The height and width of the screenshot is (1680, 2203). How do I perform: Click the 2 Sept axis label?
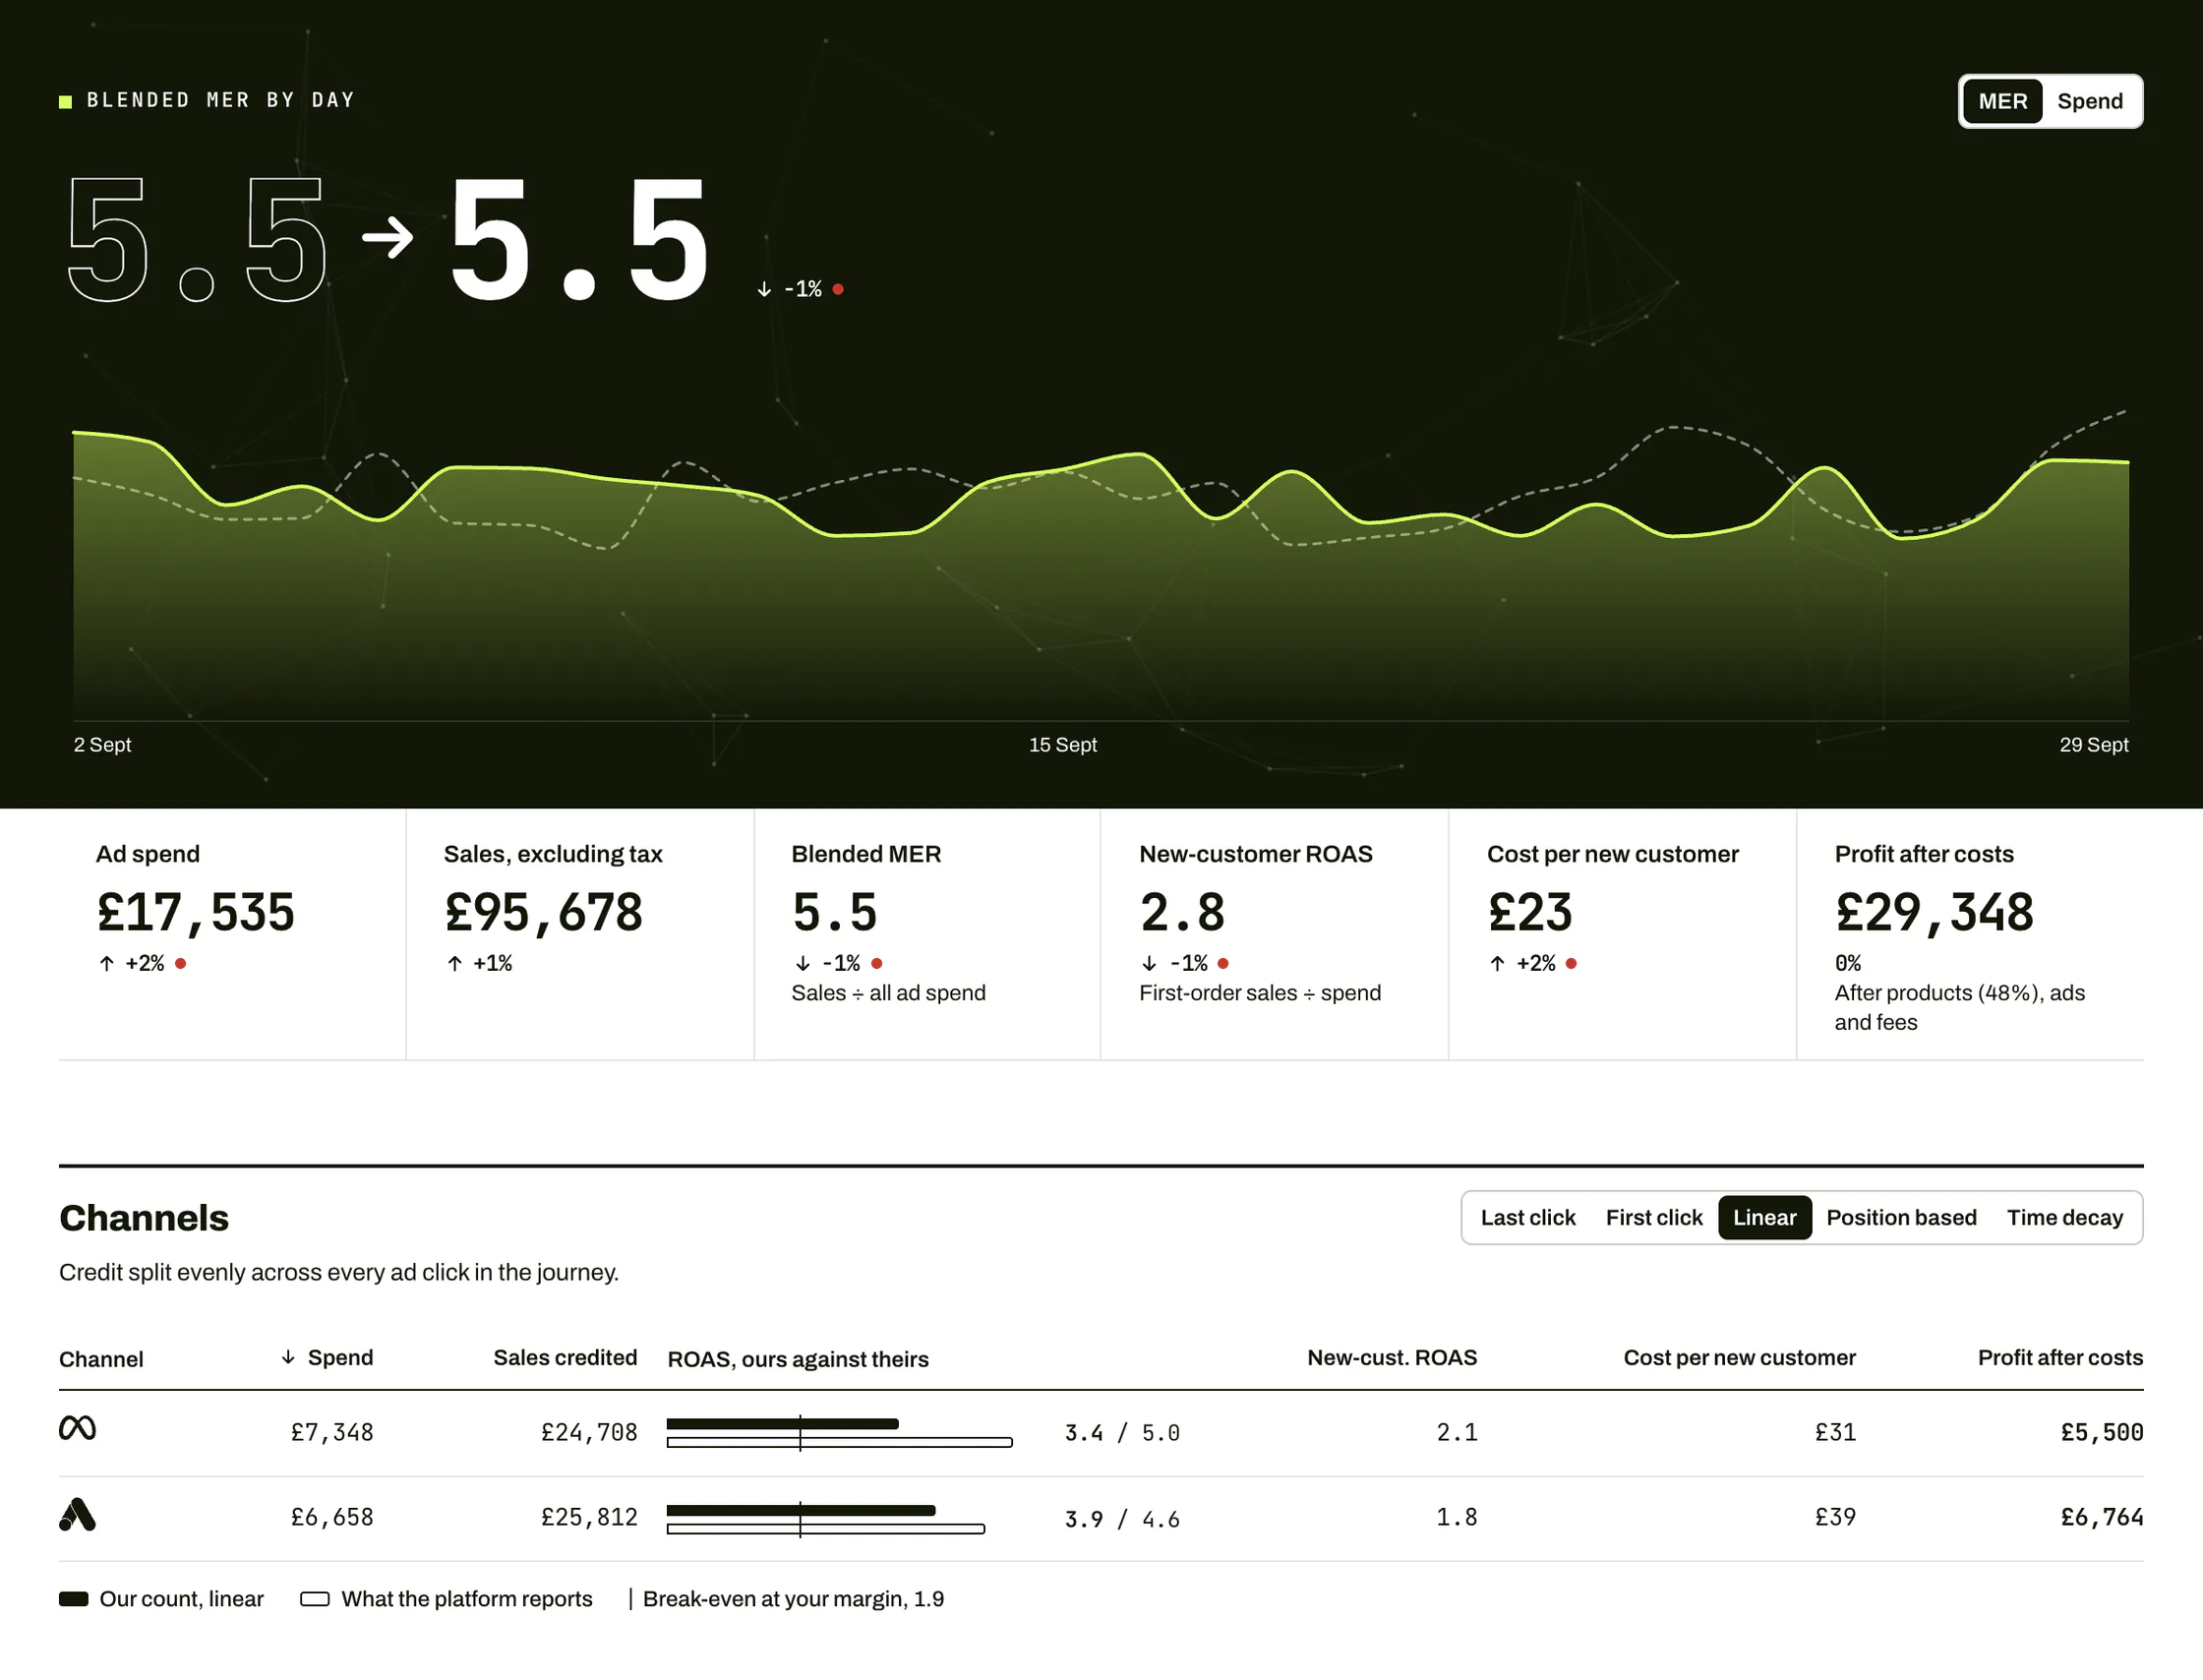[102, 745]
